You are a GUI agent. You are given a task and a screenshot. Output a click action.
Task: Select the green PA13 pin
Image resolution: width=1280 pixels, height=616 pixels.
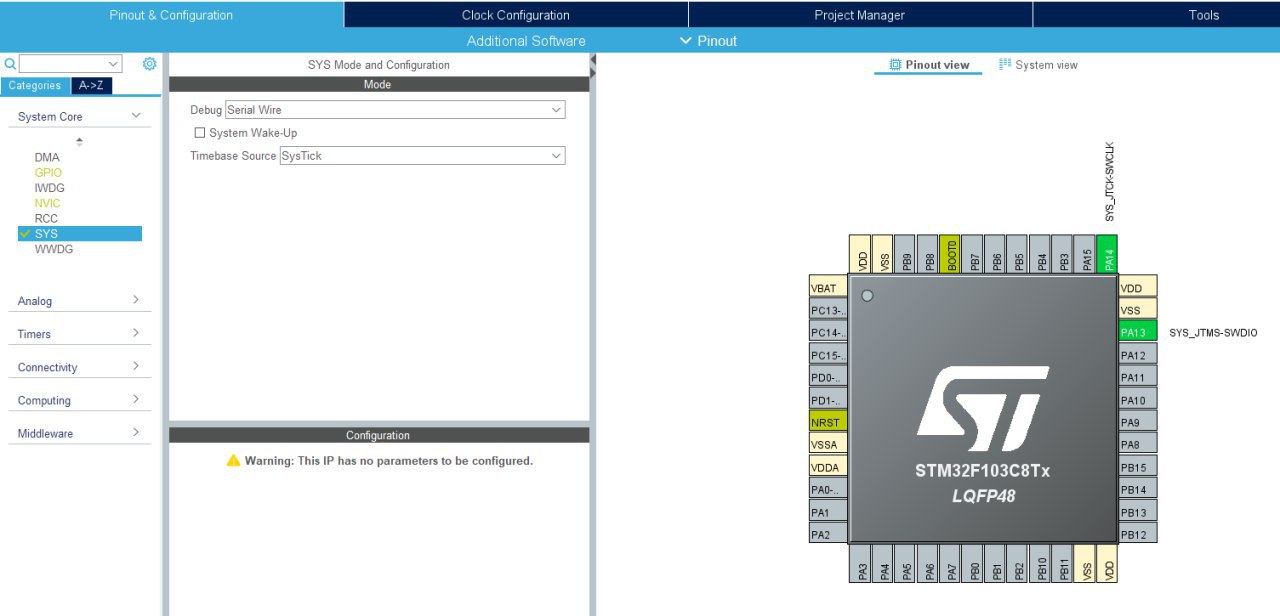(1138, 332)
